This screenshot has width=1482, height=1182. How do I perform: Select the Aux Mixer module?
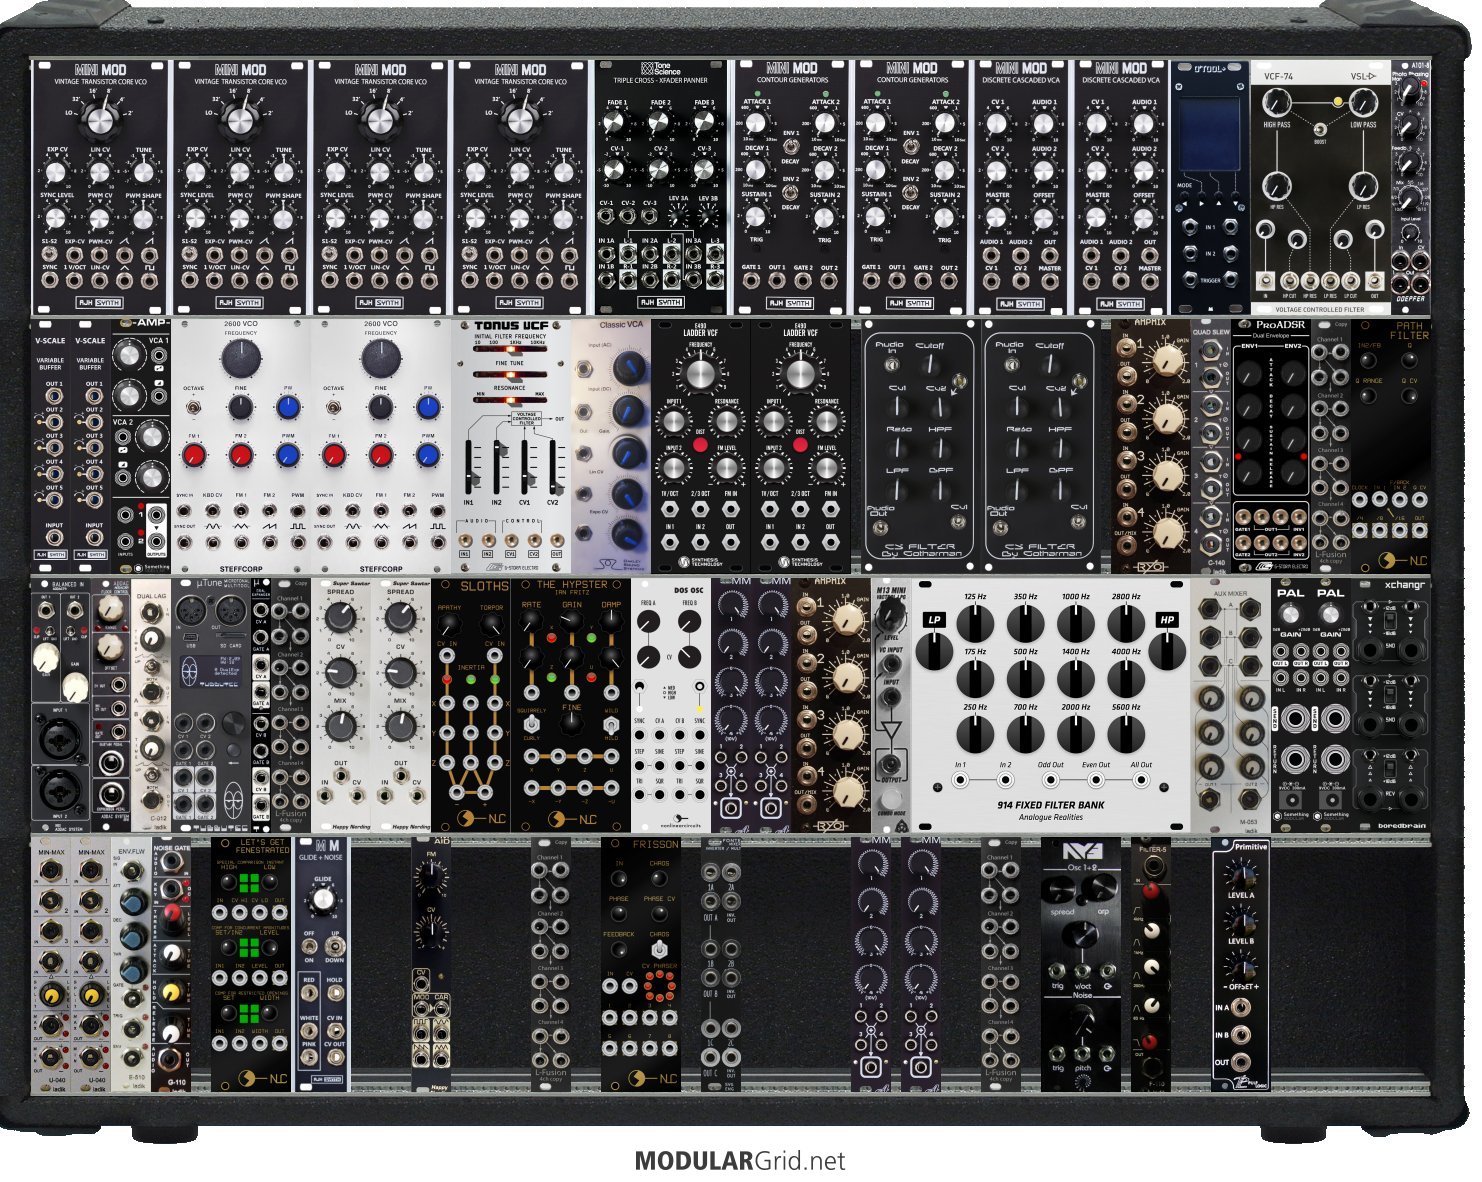click(1230, 705)
